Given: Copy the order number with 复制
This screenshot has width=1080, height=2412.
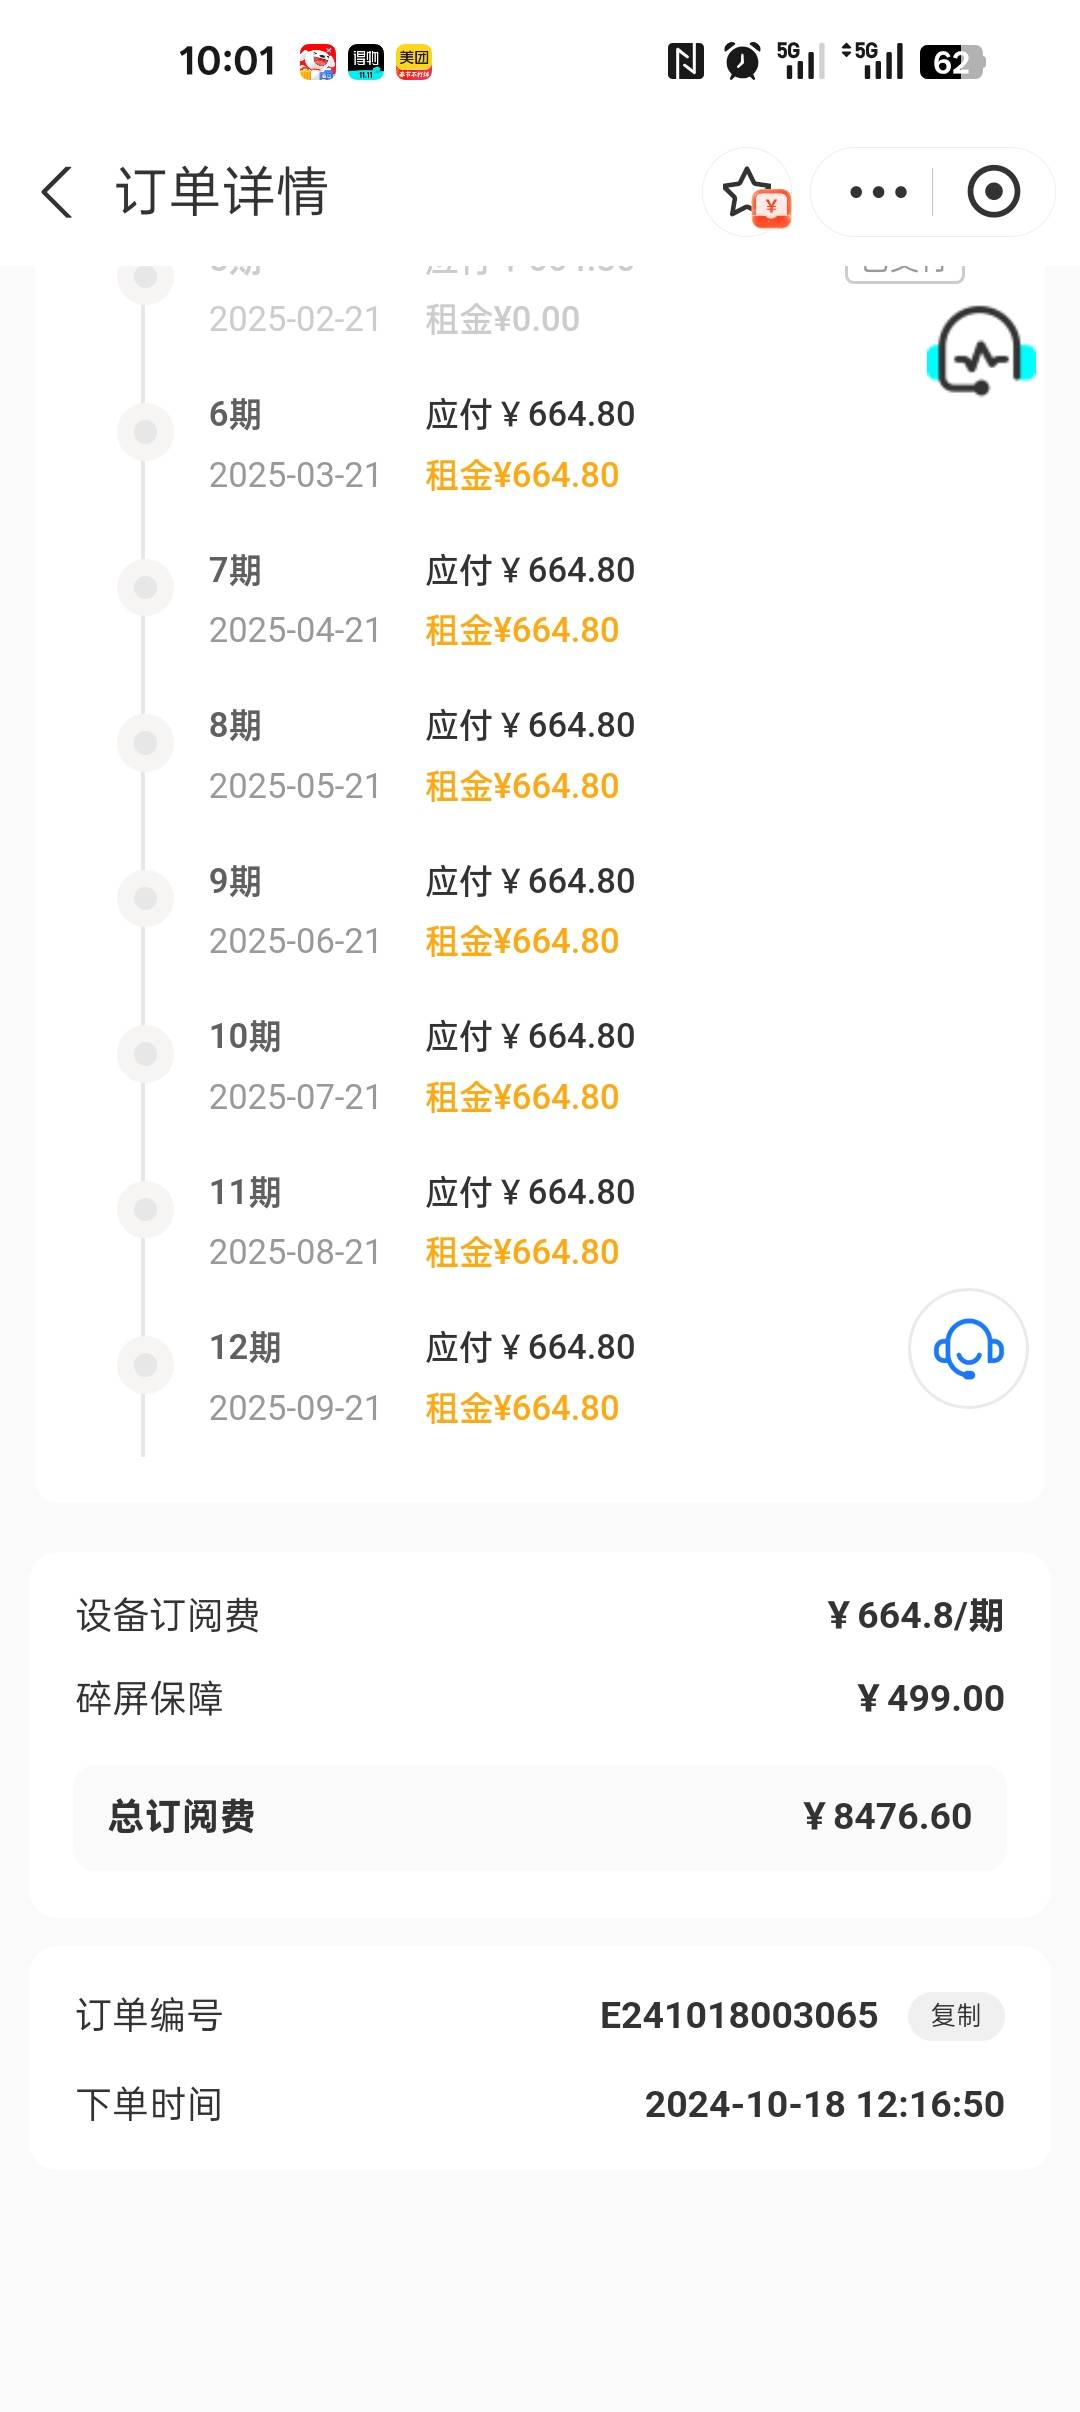Looking at the screenshot, I should point(955,2016).
